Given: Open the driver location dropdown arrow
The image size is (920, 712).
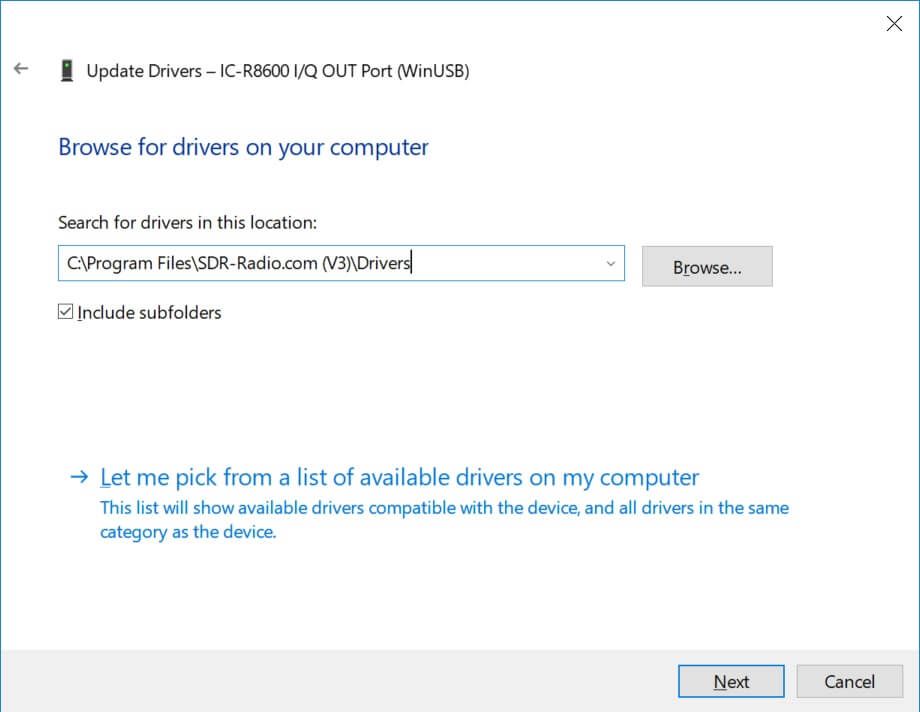Looking at the screenshot, I should coord(610,264).
